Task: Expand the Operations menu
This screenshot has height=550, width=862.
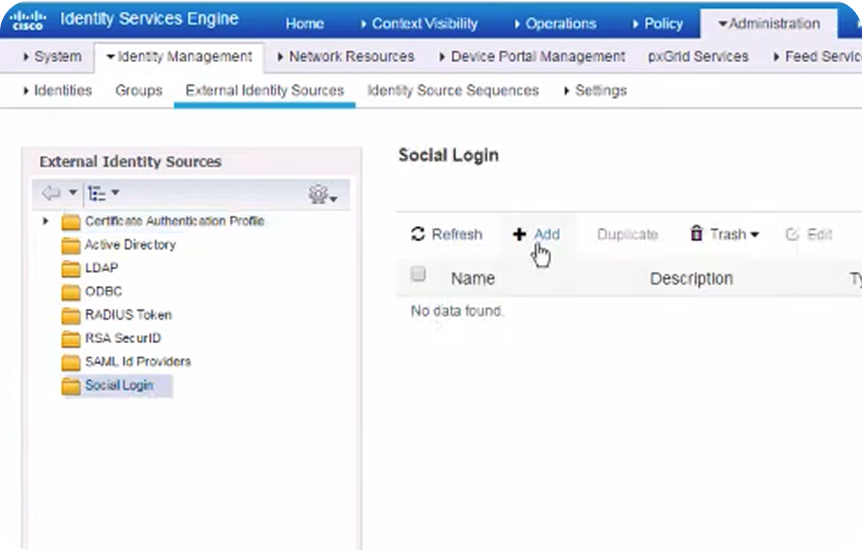Action: pyautogui.click(x=555, y=24)
